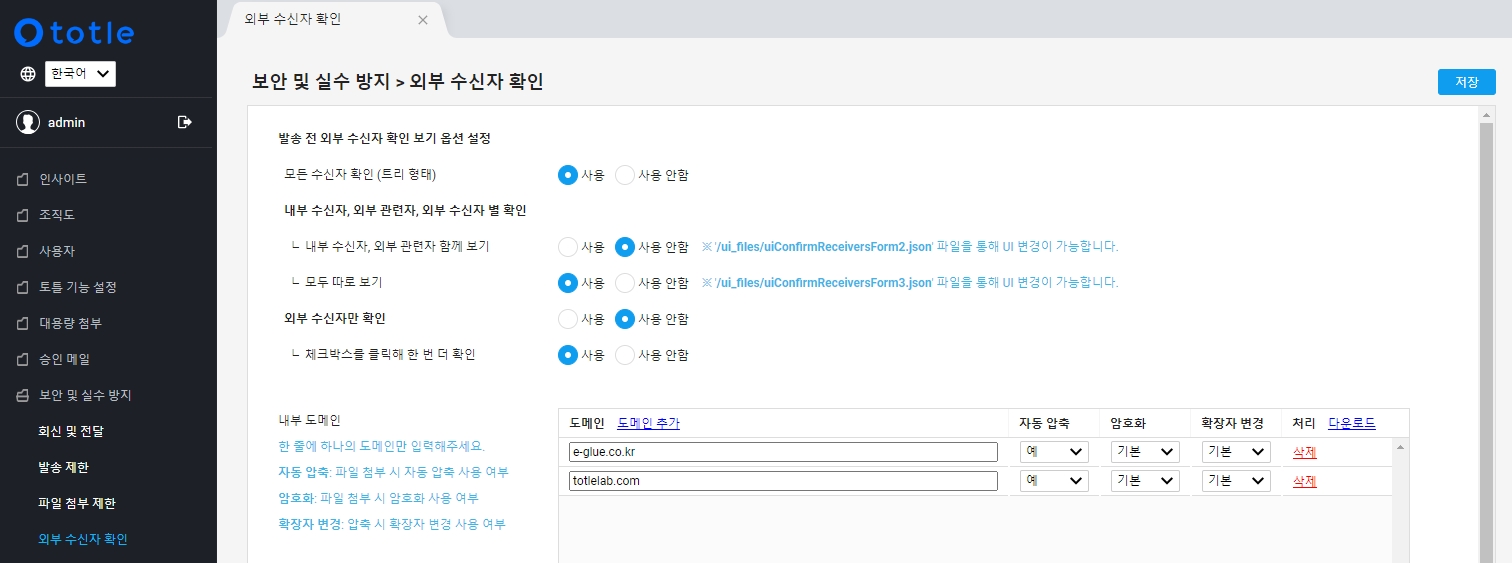
Task: Open 승인 메일 menu in sidebar
Action: coord(64,359)
